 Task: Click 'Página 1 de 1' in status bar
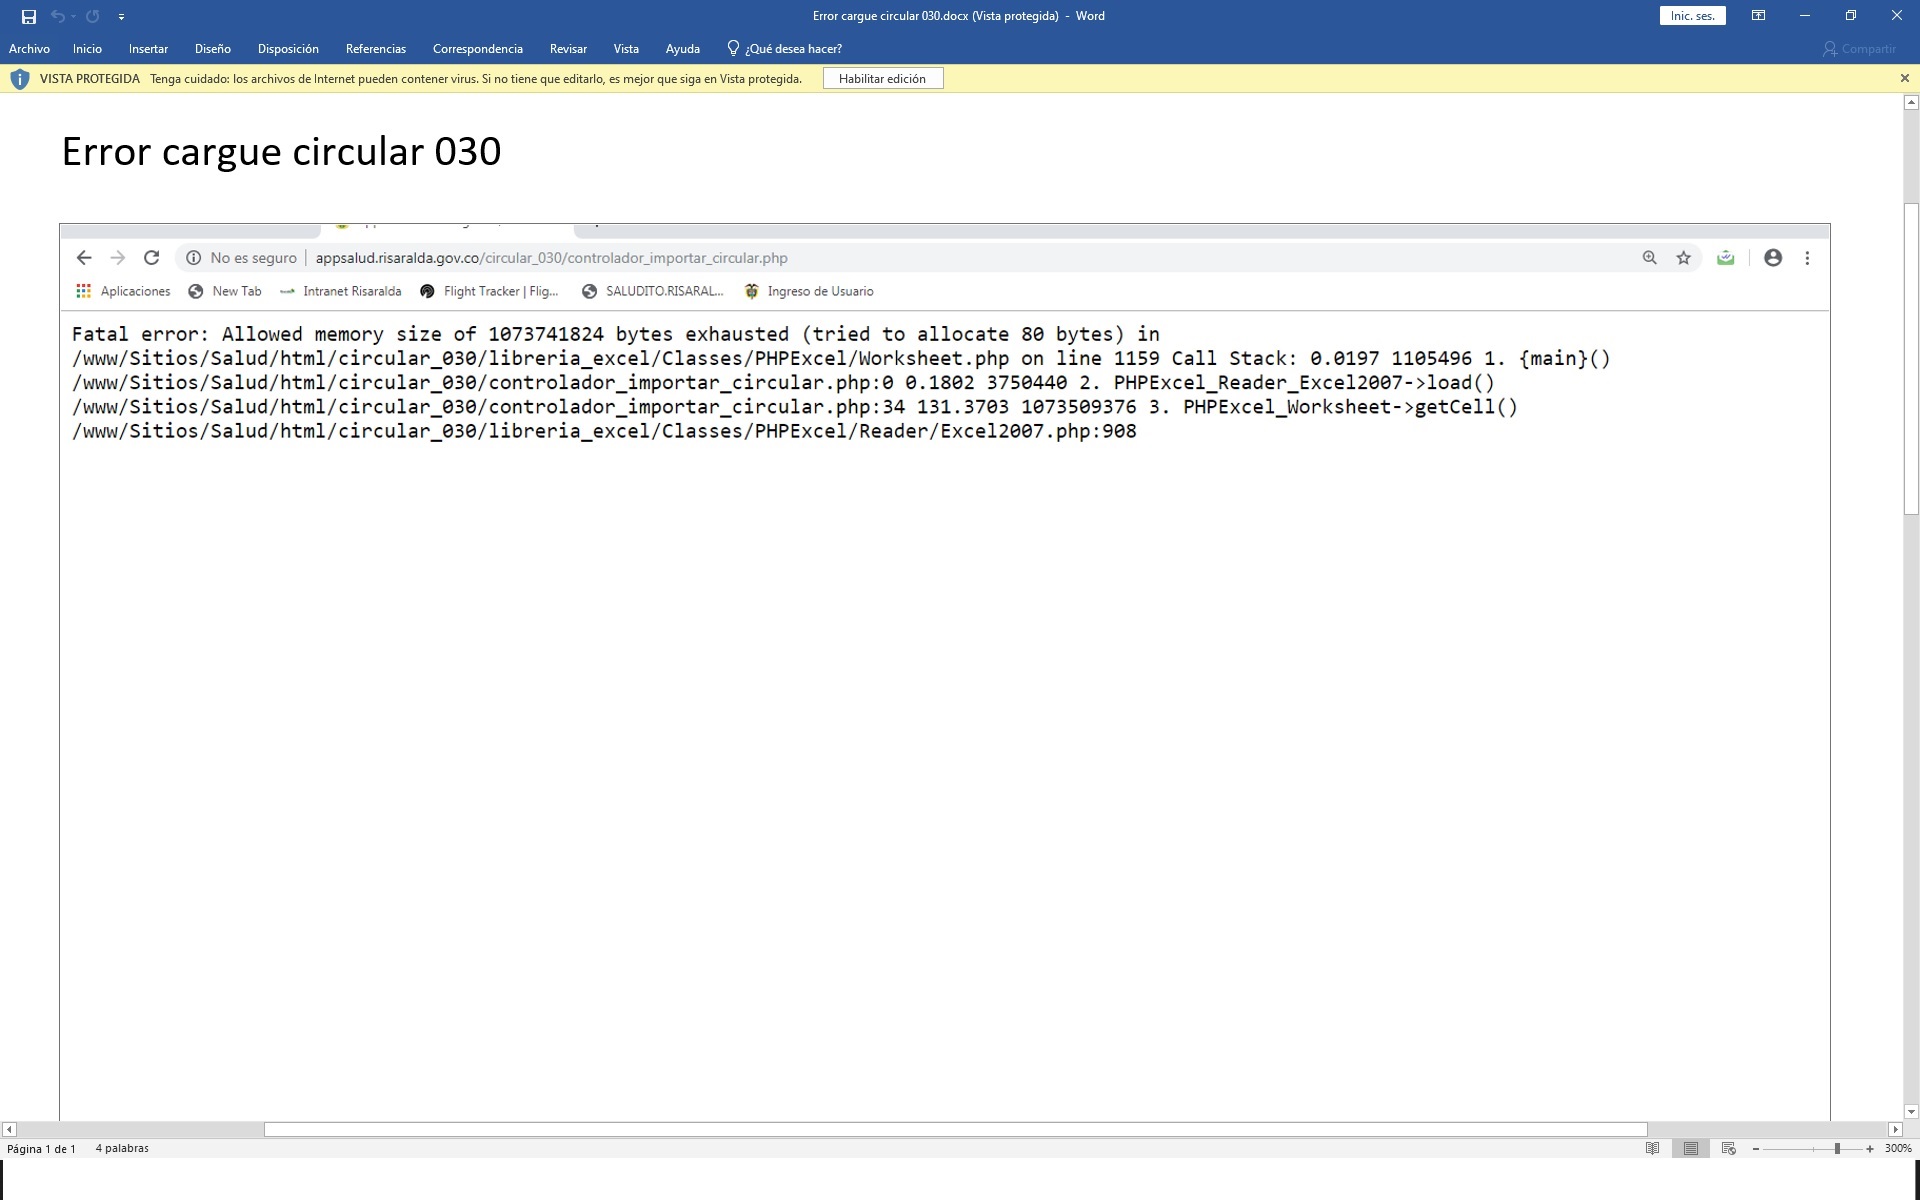click(42, 1149)
